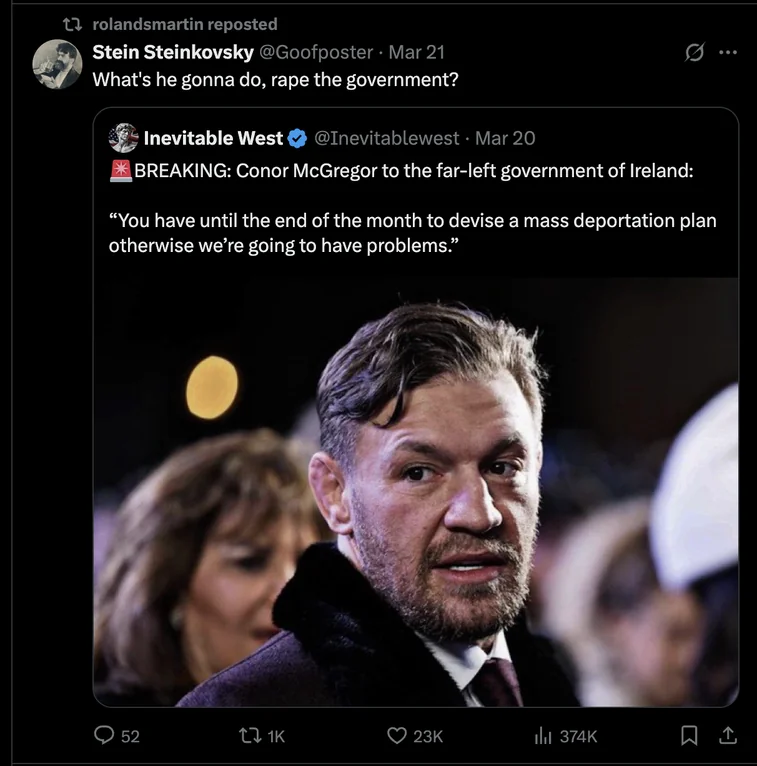Open the Mar 21 timestamp link
Viewport: 757px width, 766px height.
coord(417,52)
